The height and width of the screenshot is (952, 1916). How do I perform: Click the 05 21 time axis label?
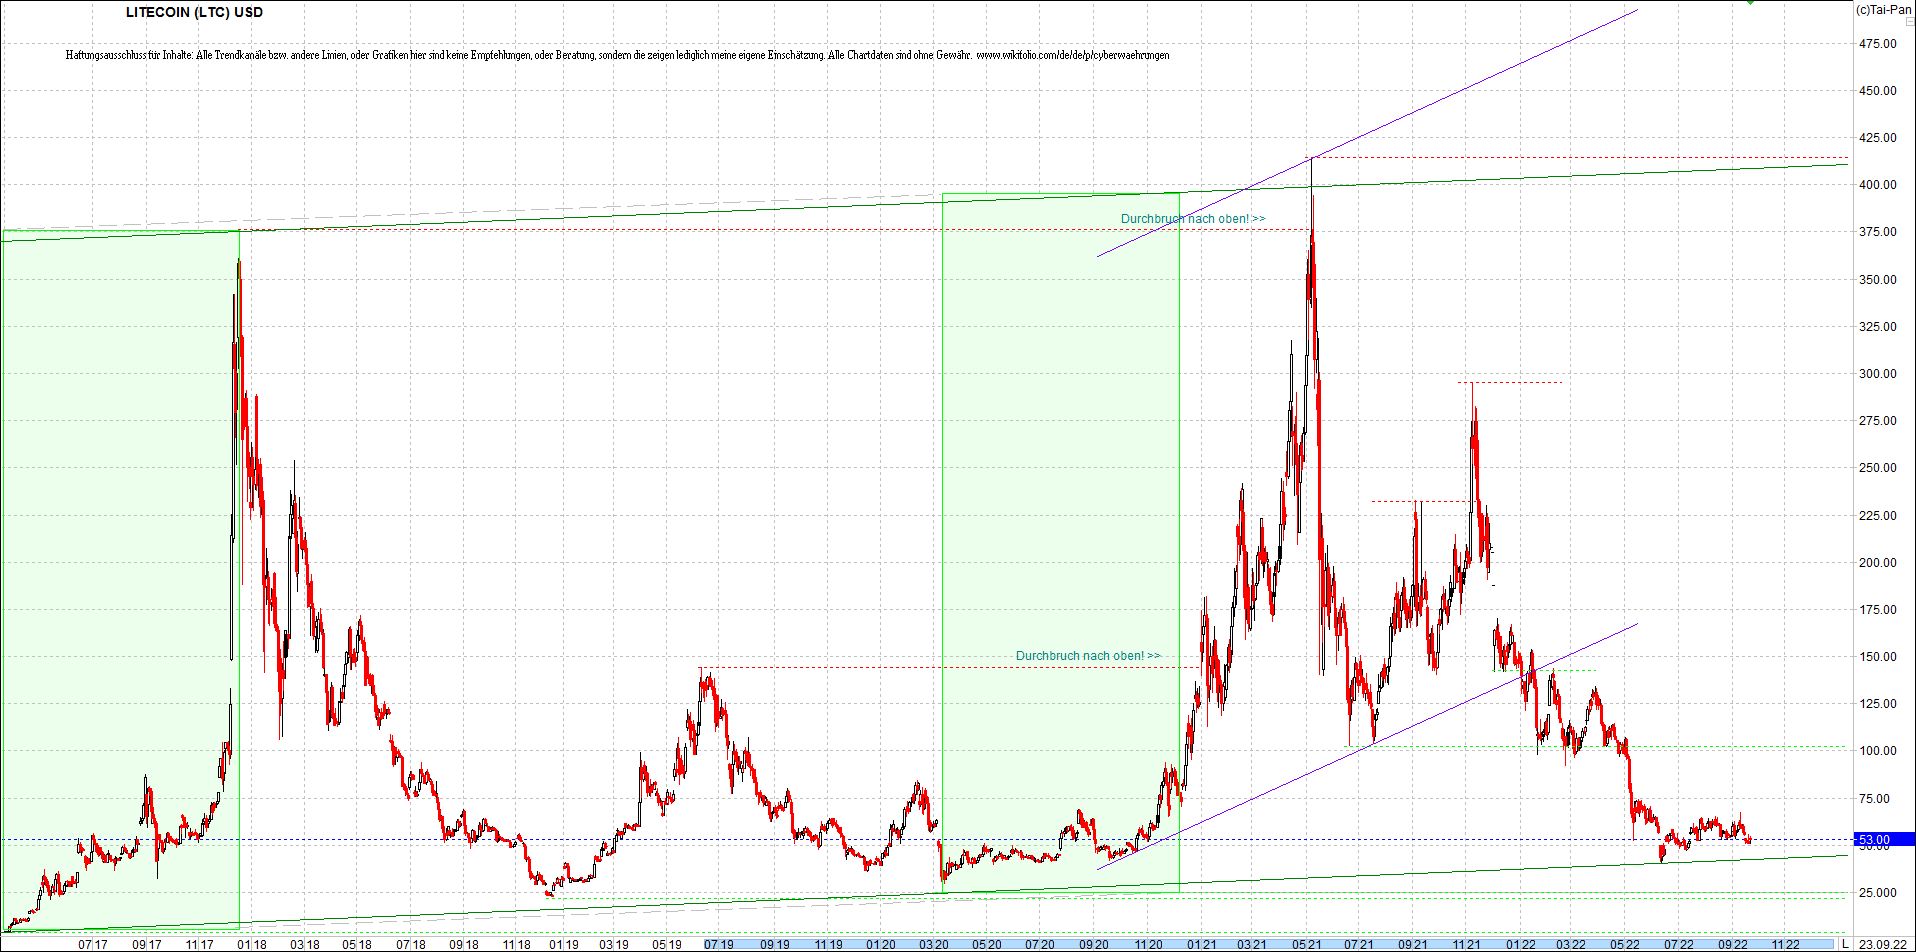pos(1306,945)
